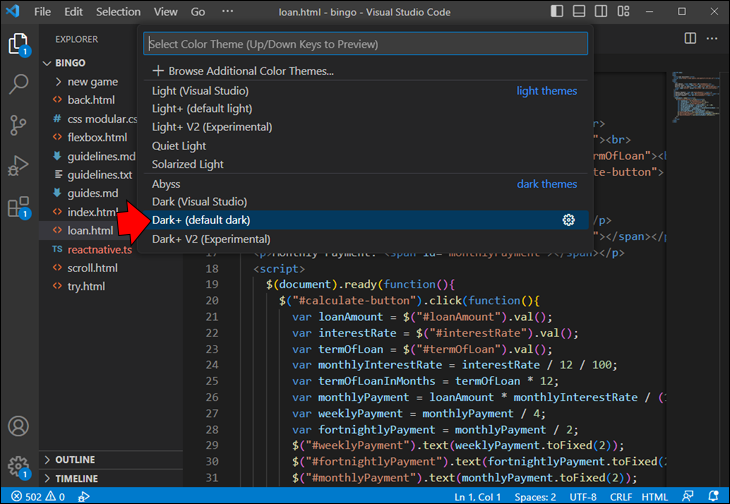730x504 pixels.
Task: Click Browse Additional Color Themes
Action: [x=365, y=71]
